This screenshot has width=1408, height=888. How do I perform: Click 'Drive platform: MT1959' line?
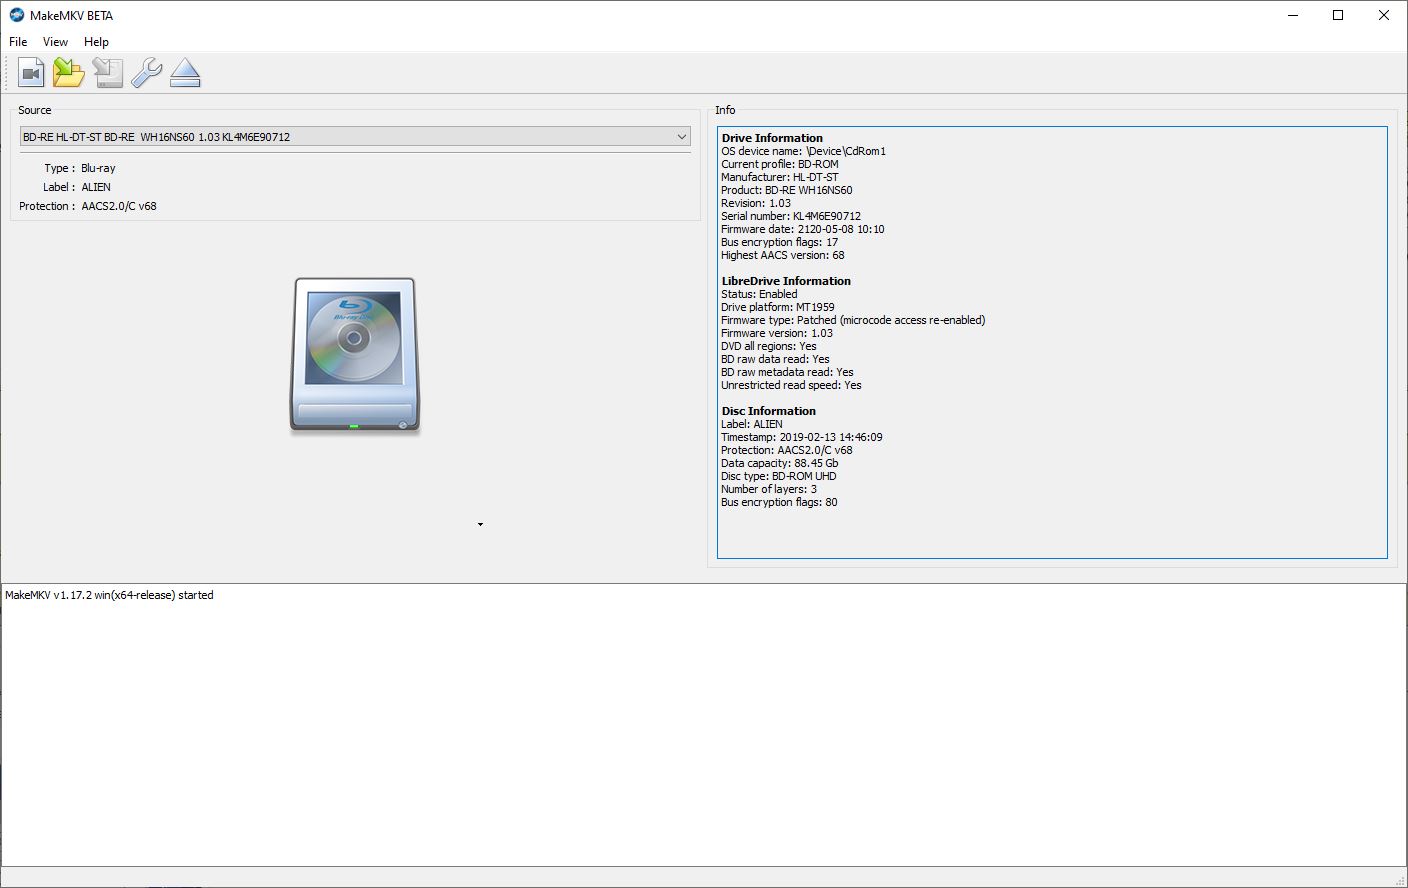pos(778,307)
